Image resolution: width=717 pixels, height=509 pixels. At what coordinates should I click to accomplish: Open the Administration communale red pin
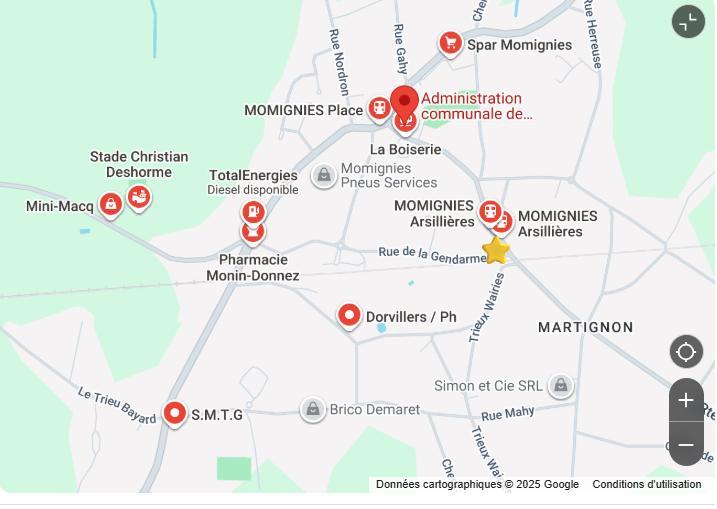click(404, 101)
